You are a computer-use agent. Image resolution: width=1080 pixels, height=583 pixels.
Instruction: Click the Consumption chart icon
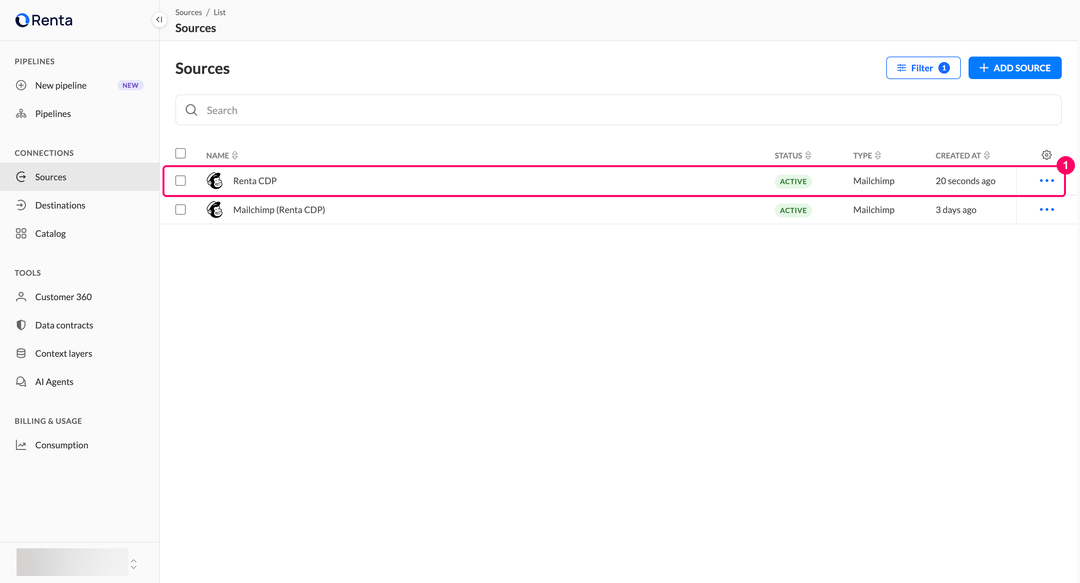[21, 445]
